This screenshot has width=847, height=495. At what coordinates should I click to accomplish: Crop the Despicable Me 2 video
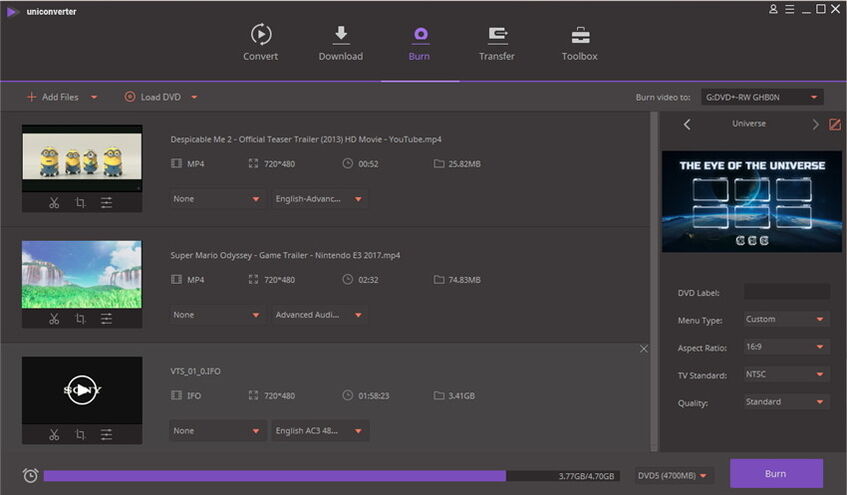80,203
